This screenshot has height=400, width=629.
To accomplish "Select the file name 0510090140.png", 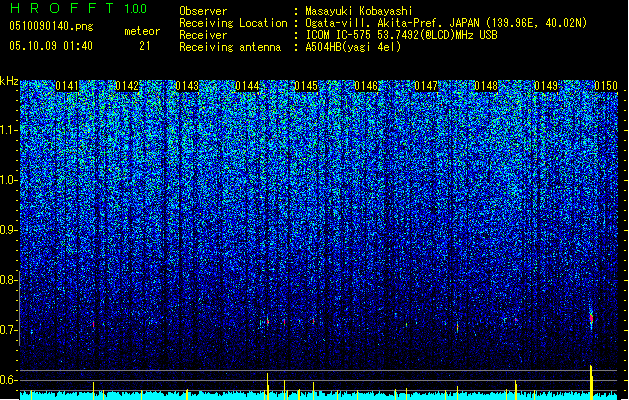I will pos(51,26).
